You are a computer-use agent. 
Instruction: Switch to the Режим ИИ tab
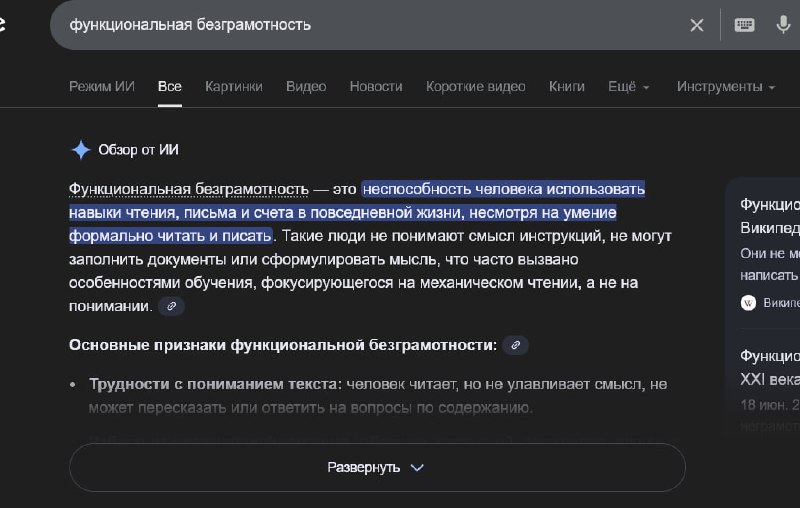(101, 87)
